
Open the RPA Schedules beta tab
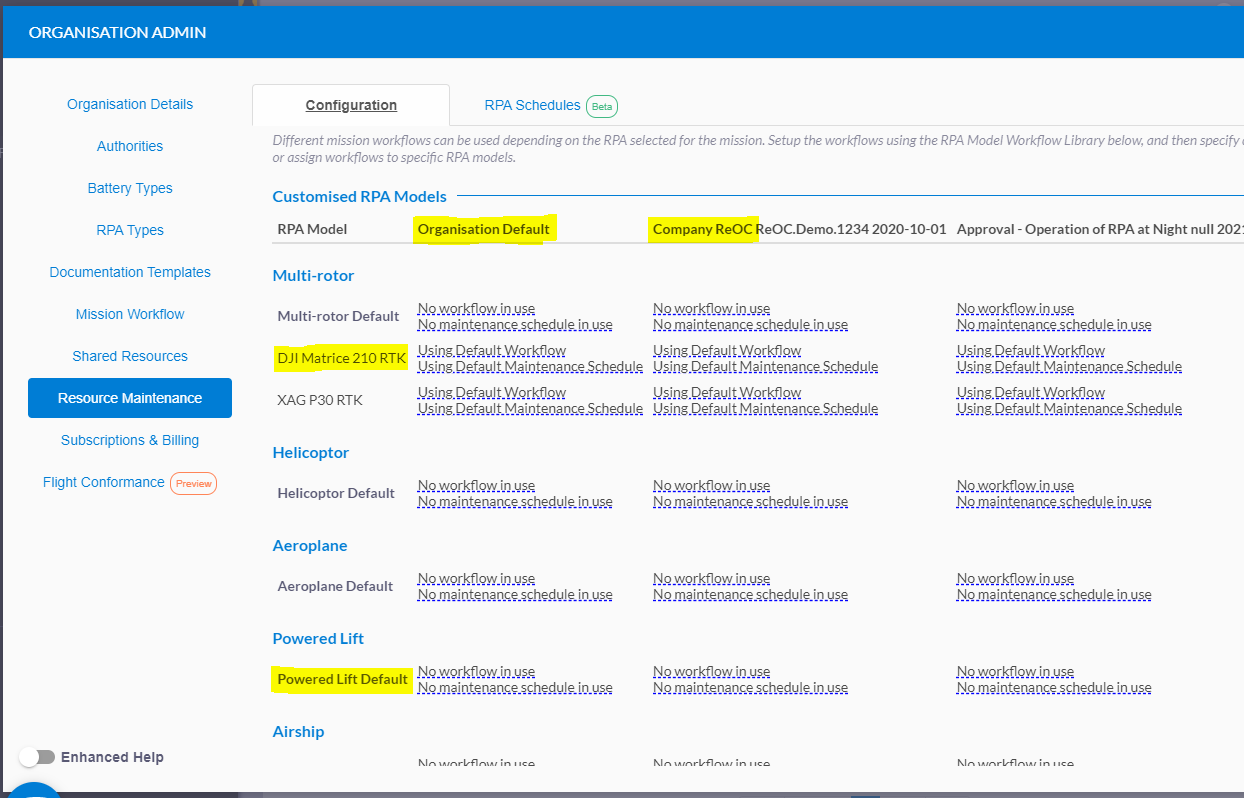click(x=550, y=105)
